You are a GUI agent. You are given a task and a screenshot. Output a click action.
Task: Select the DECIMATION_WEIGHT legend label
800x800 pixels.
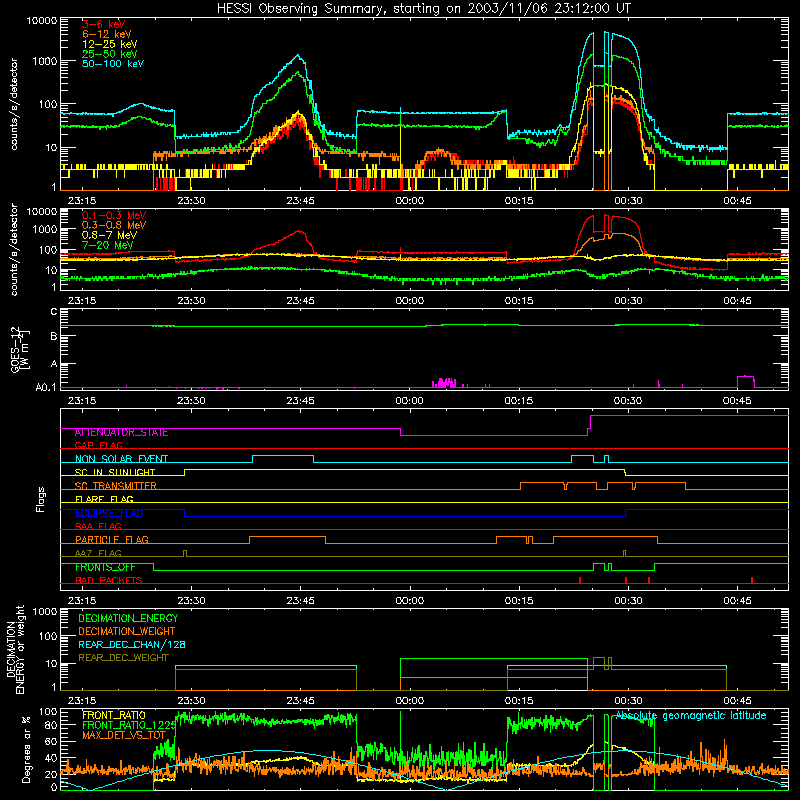(127, 632)
